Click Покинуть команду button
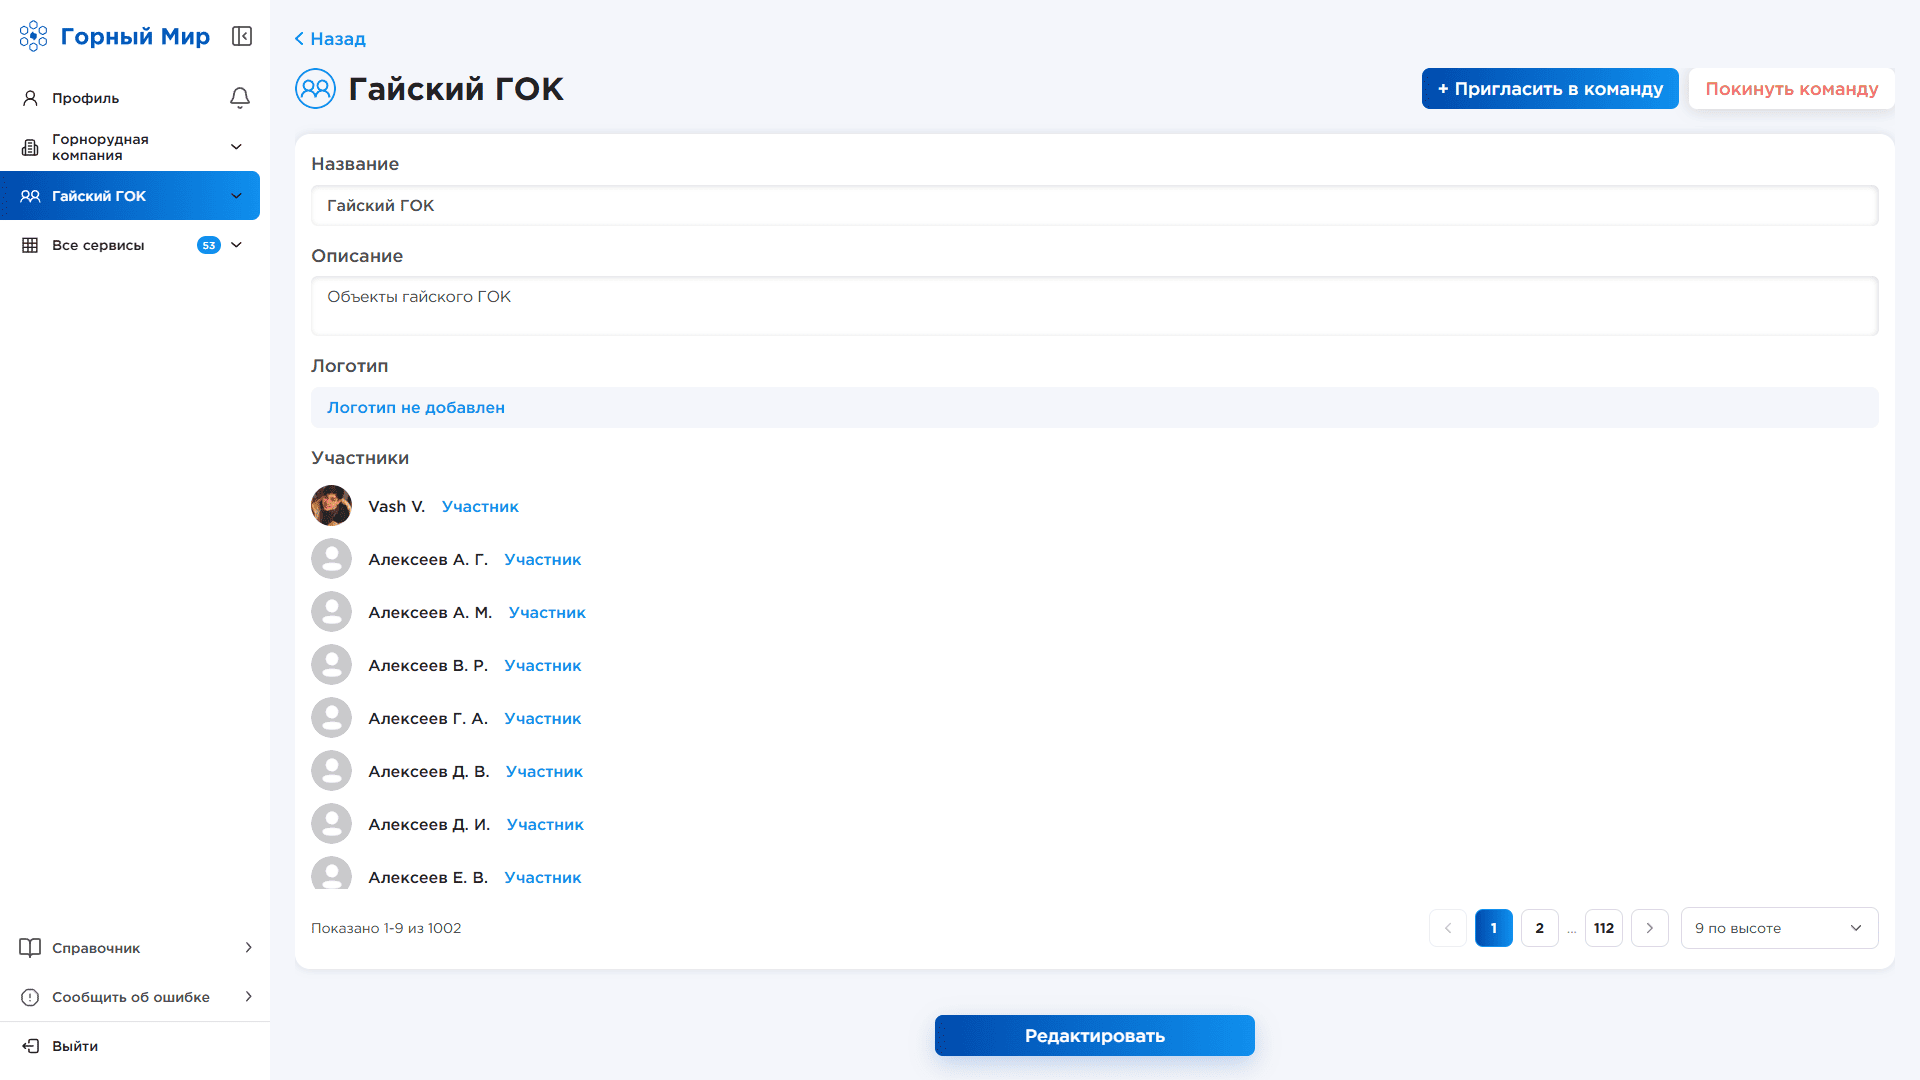The height and width of the screenshot is (1080, 1920). point(1791,89)
